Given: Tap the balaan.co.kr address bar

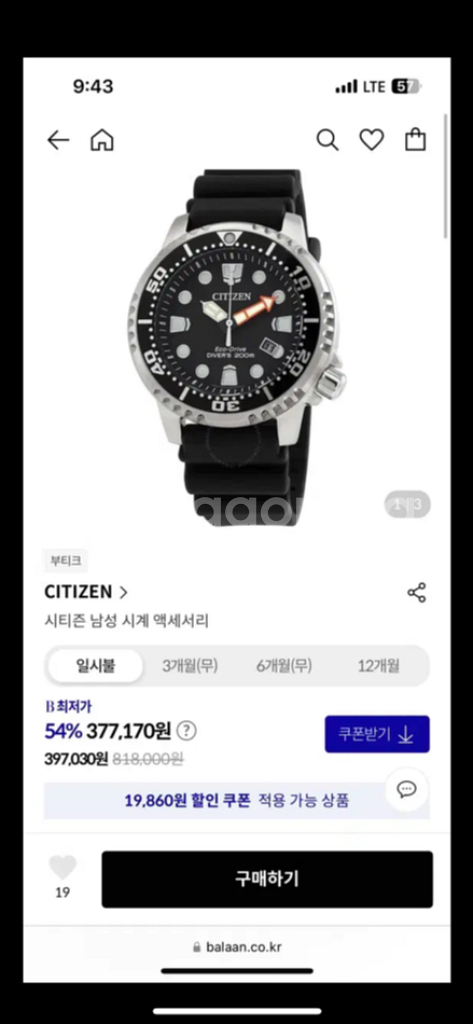Looking at the screenshot, I should (x=236, y=947).
